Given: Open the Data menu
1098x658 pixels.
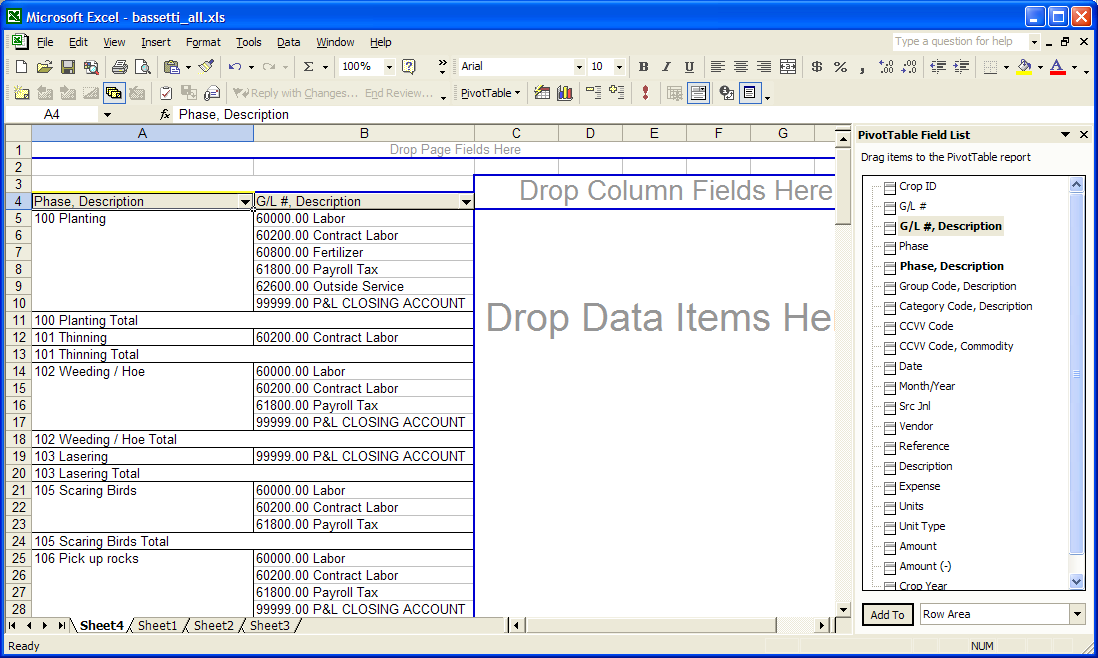Looking at the screenshot, I should click(288, 42).
